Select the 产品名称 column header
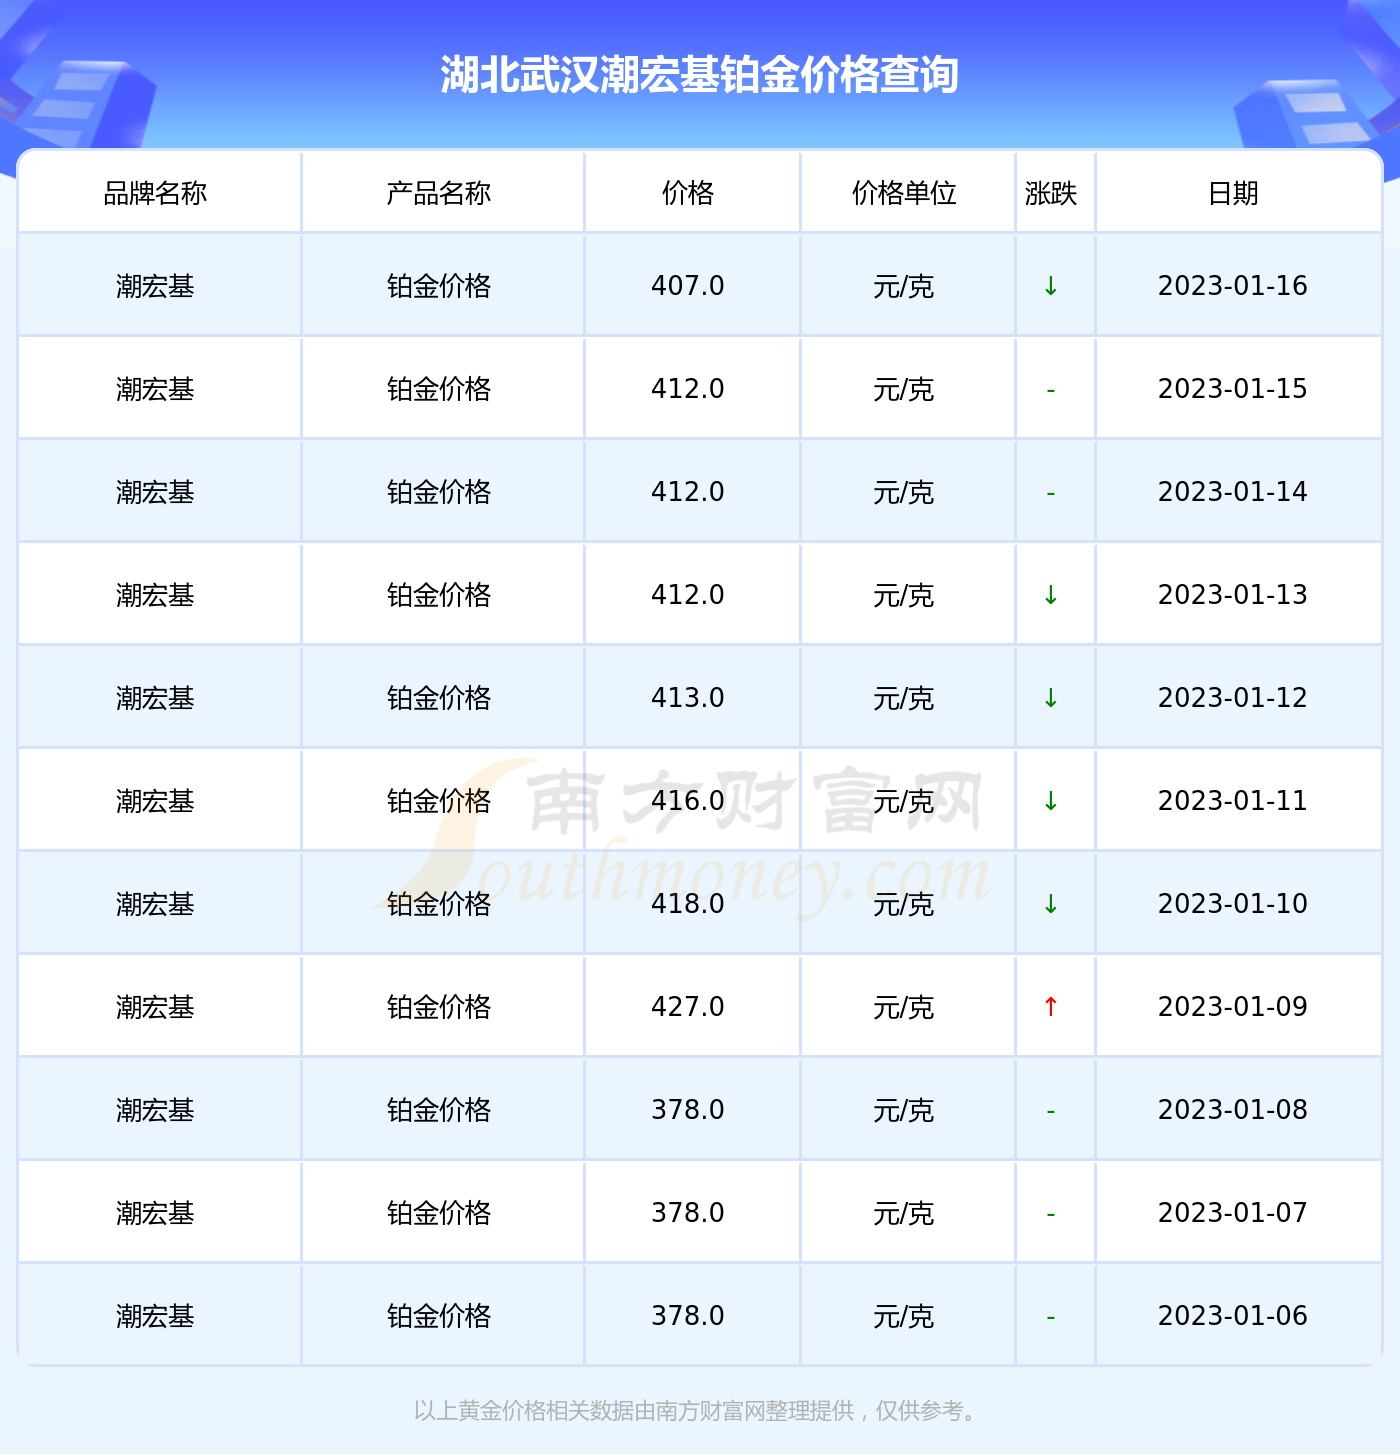 click(439, 193)
